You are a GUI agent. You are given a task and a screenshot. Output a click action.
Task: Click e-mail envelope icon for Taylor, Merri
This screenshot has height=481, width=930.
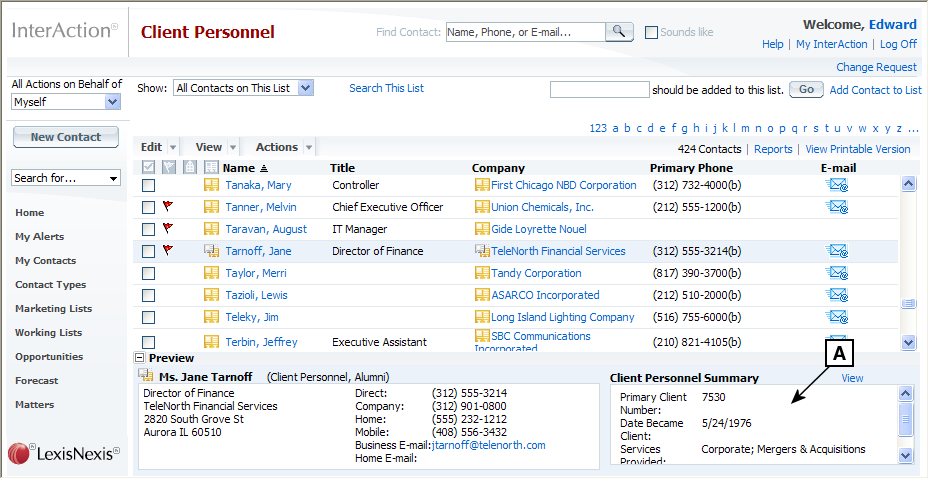(837, 273)
